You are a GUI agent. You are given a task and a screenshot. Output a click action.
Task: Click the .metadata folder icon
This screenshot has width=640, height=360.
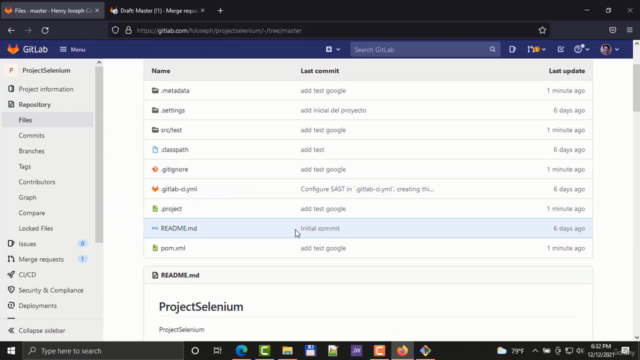(x=155, y=90)
